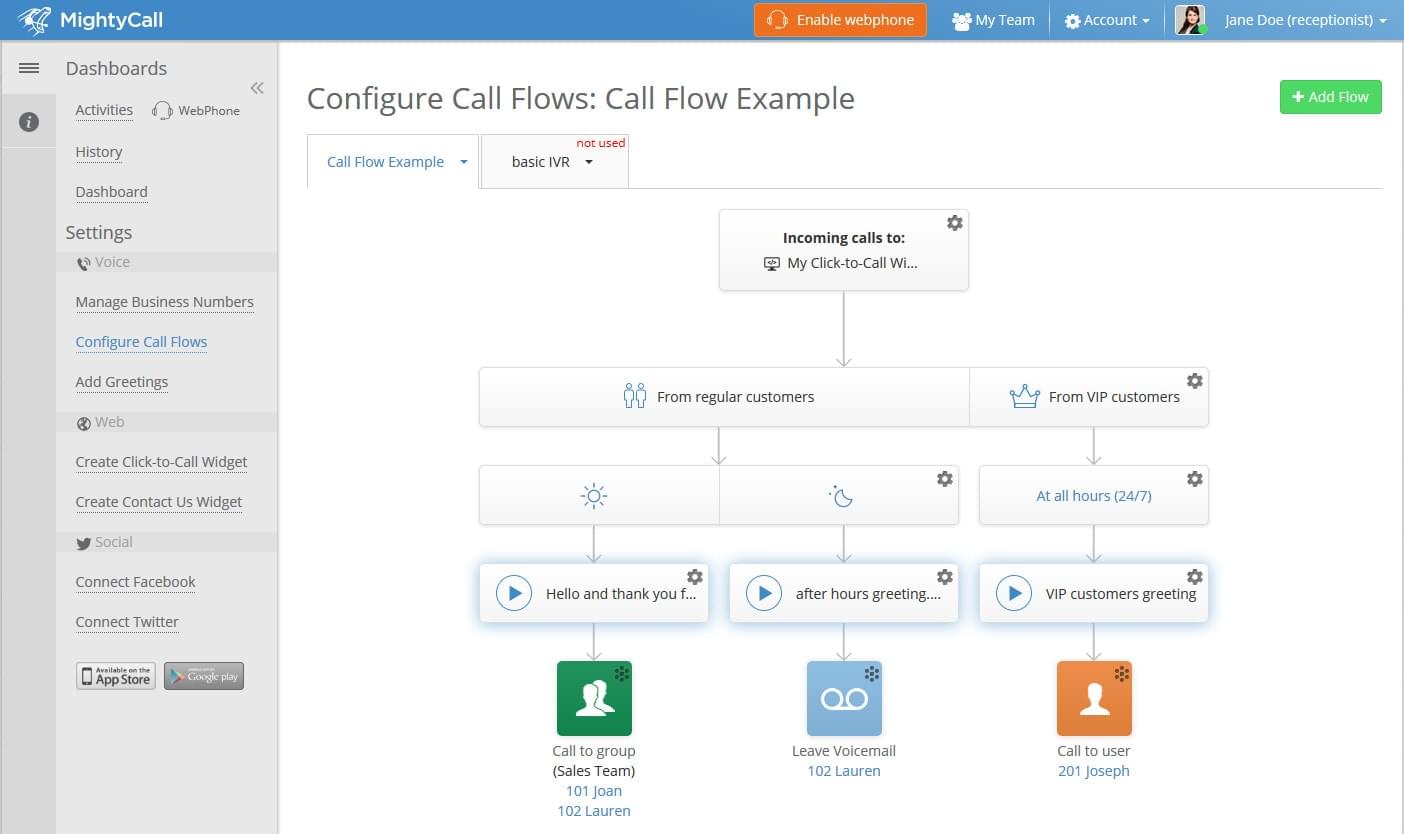Viewport: 1404px width, 834px height.
Task: Open the My Team menu
Action: (993, 20)
